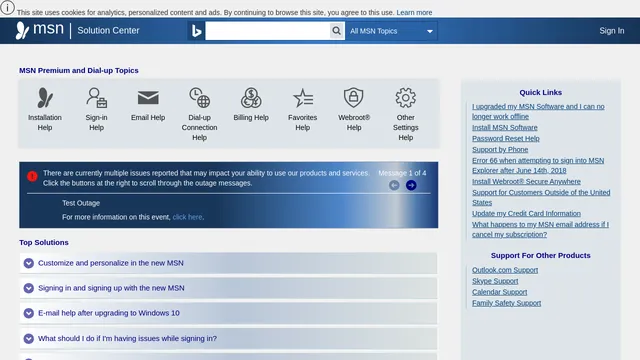Screen dimensions: 640x360
Task: Click 'Support For Other Products' heading
Action: [x=540, y=256]
